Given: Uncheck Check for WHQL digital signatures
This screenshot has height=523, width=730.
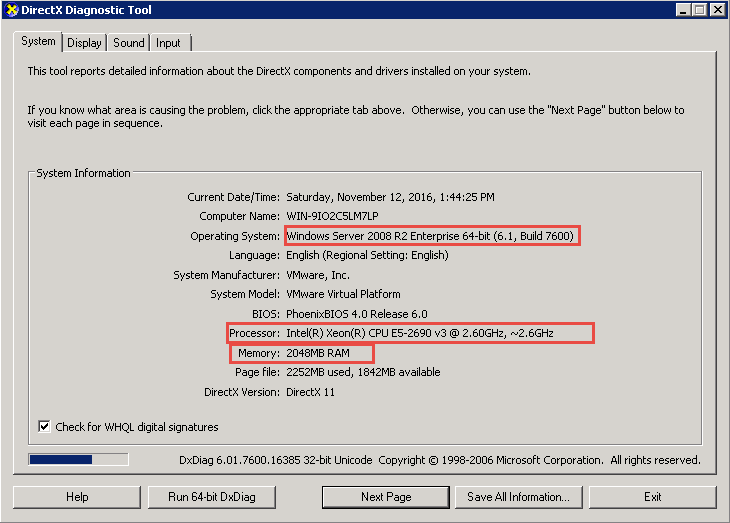Looking at the screenshot, I should [x=44, y=426].
